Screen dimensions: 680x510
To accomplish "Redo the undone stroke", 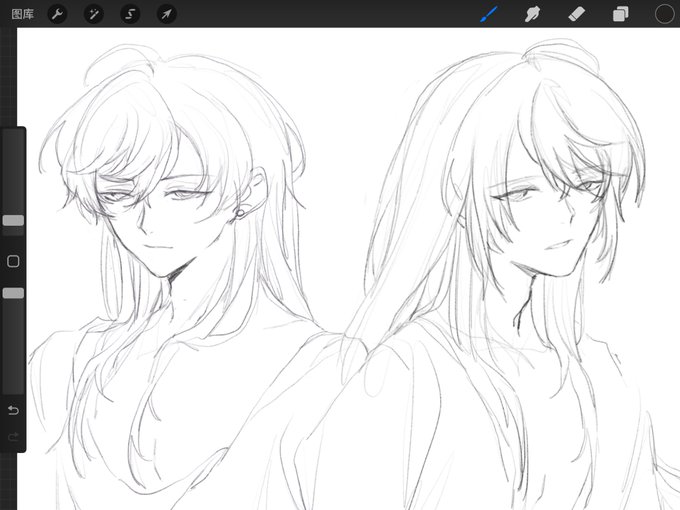I will click(x=13, y=436).
